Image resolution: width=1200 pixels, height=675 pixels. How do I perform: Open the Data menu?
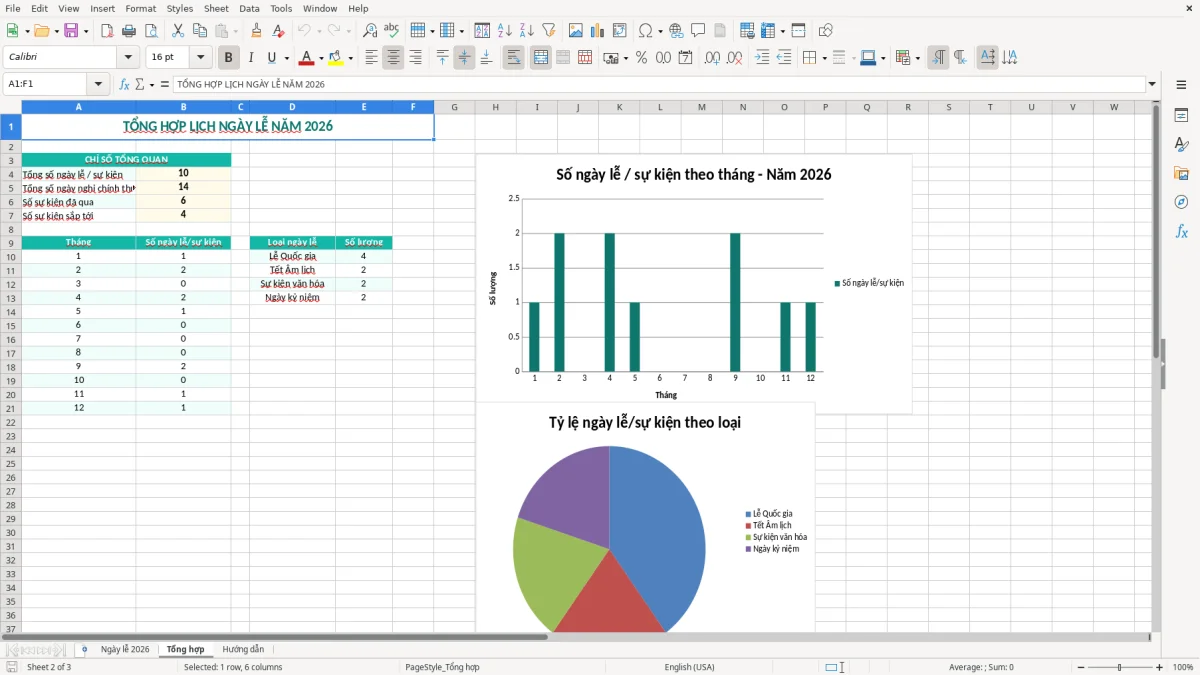pos(249,8)
